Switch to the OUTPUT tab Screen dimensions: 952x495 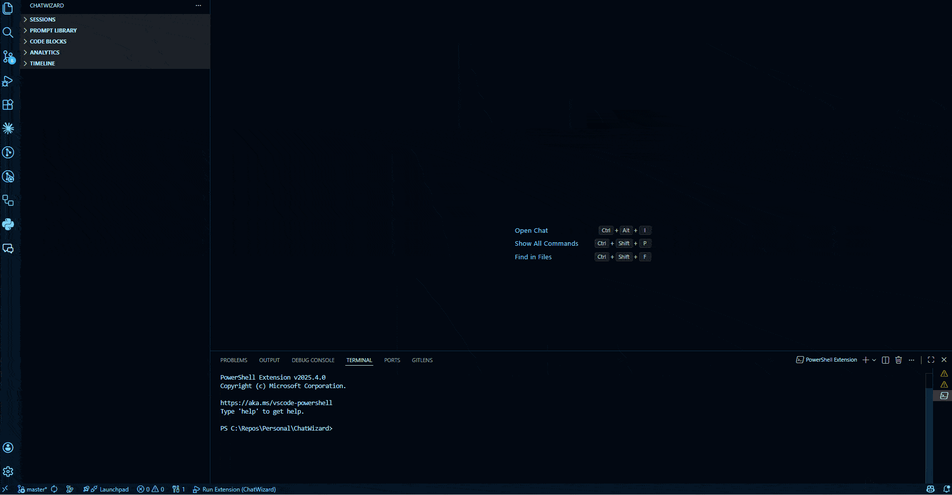pyautogui.click(x=269, y=360)
